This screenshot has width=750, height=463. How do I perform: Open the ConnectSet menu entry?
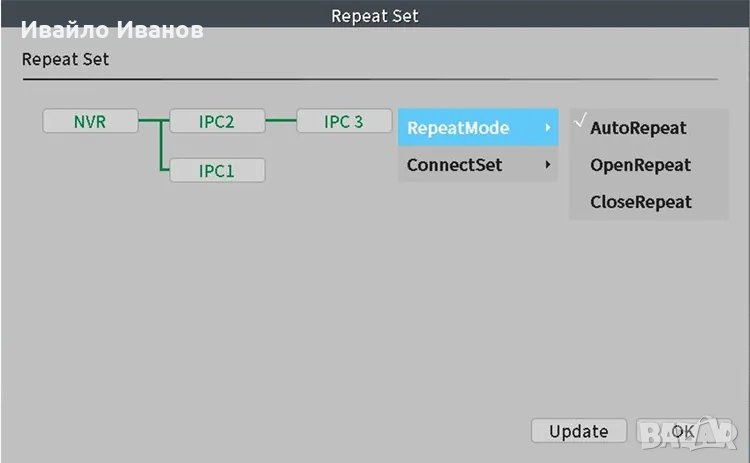(x=454, y=165)
